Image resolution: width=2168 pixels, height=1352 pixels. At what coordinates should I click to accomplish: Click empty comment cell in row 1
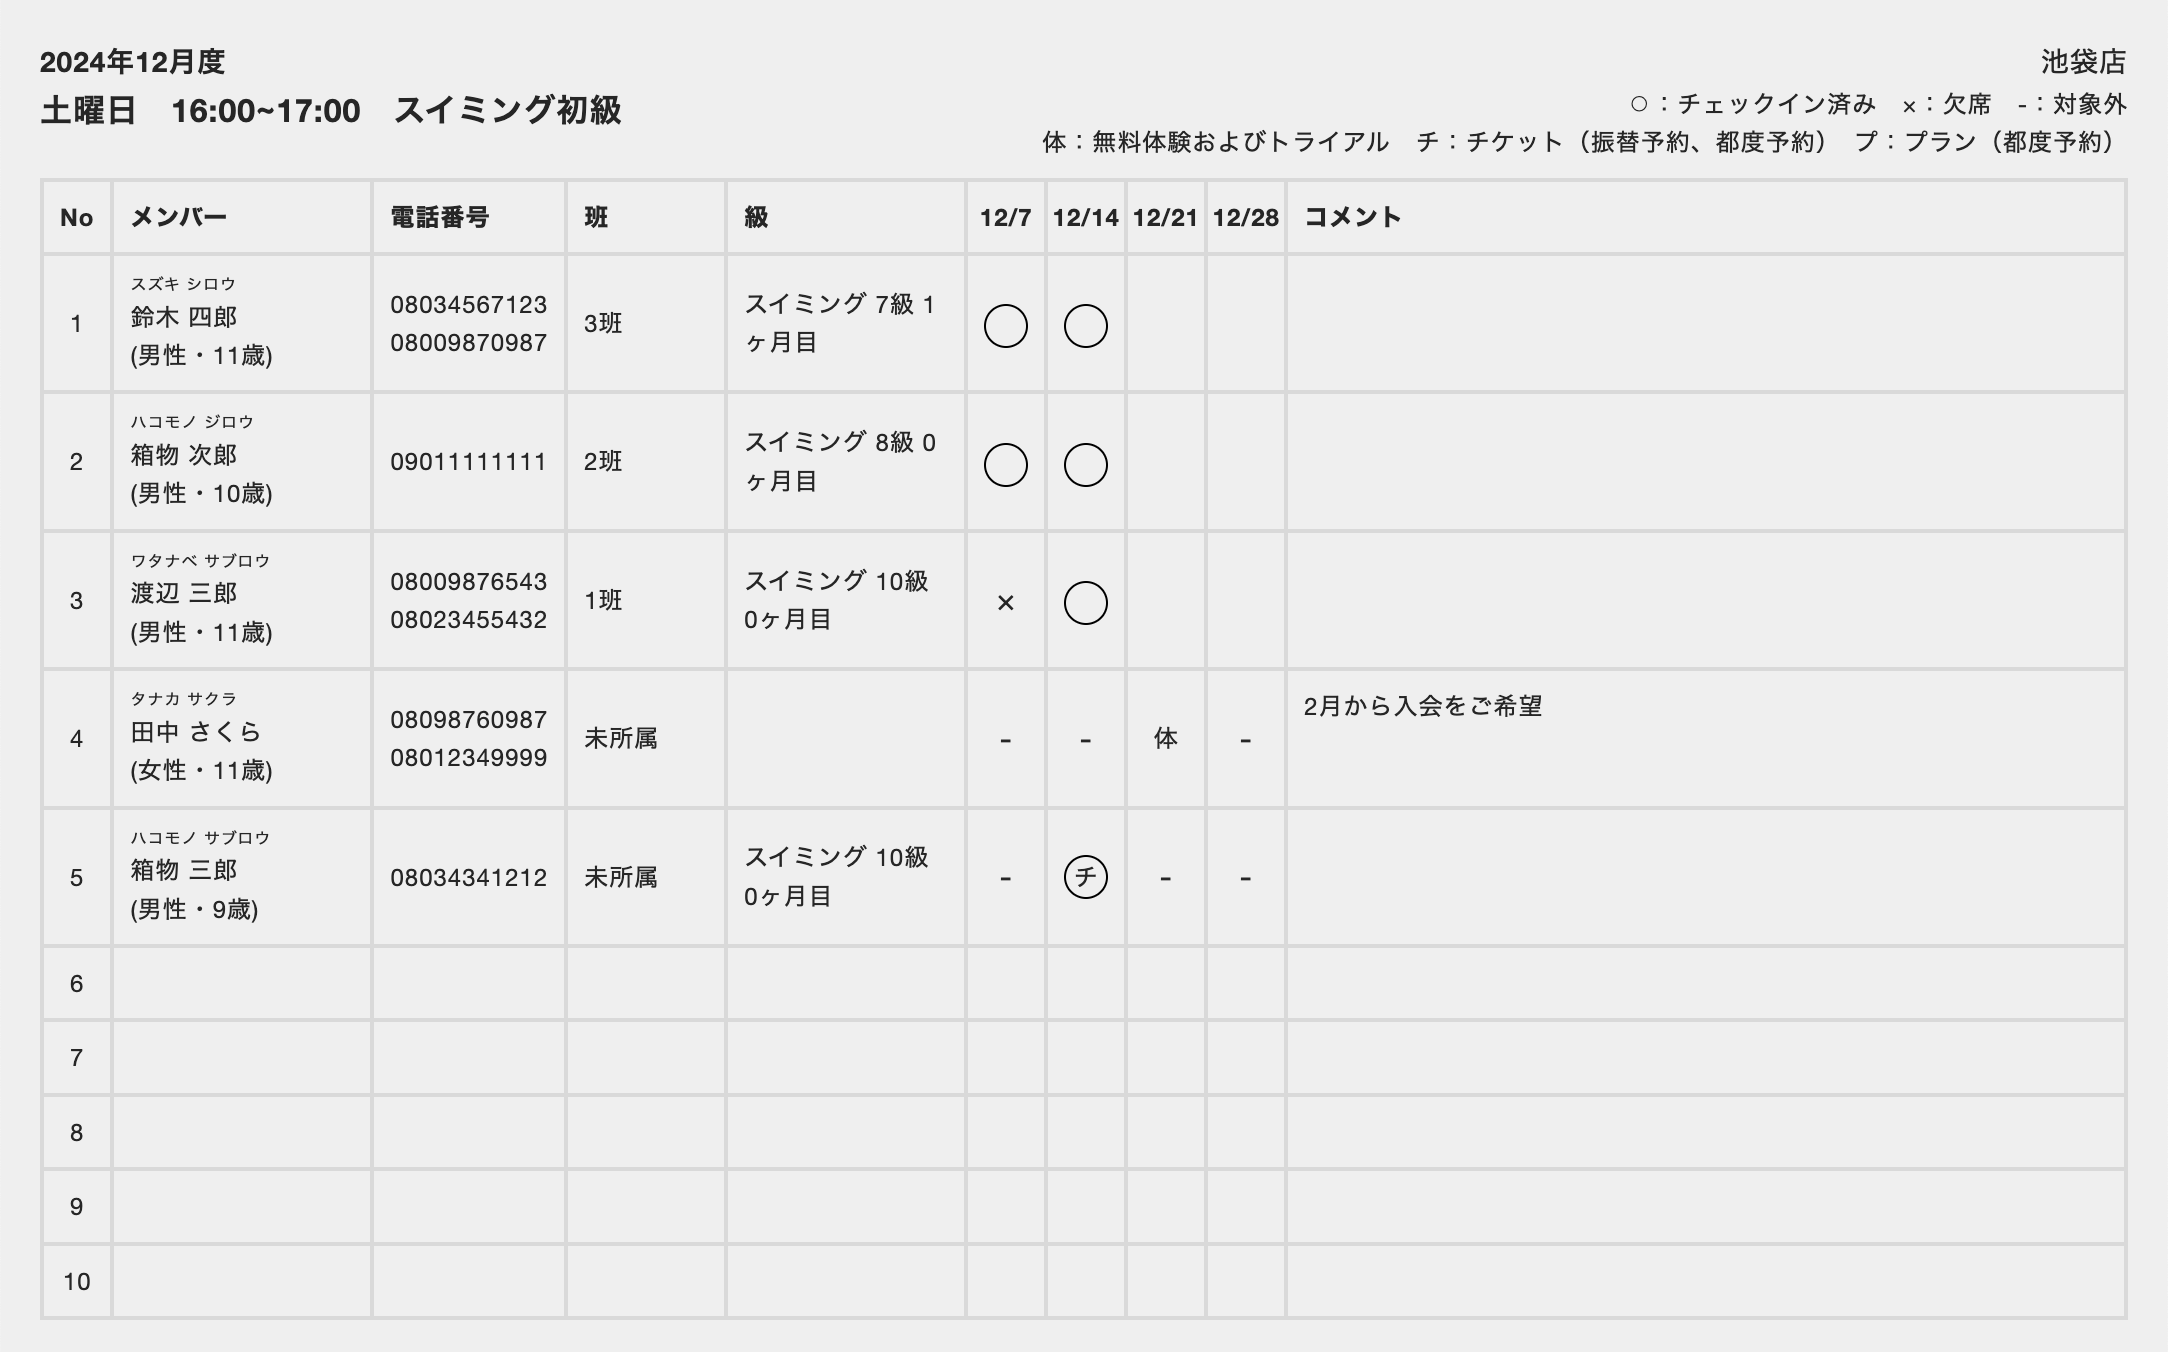[x=1704, y=324]
